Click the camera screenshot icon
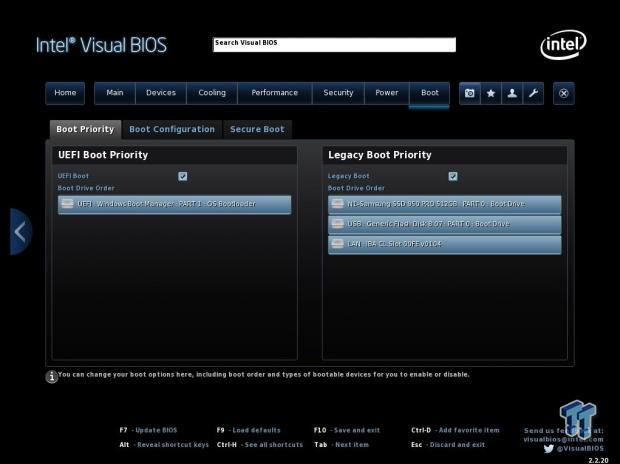The image size is (620, 464). pyautogui.click(x=470, y=93)
